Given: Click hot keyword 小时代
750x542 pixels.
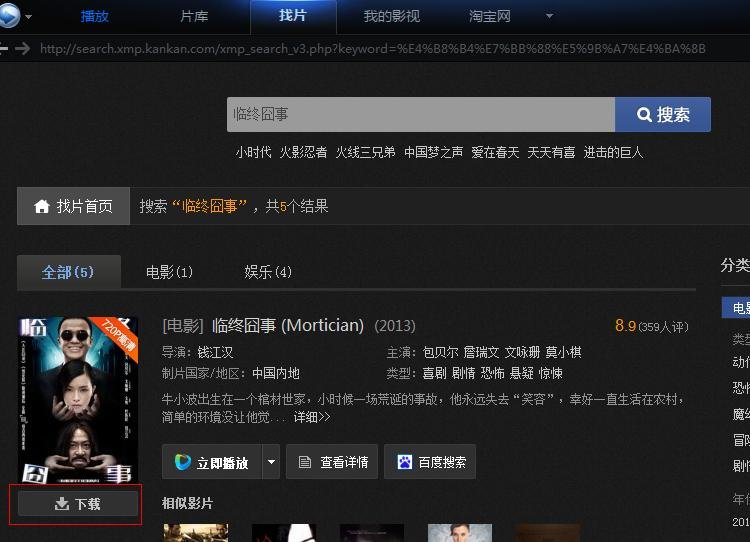Looking at the screenshot, I should point(254,152).
